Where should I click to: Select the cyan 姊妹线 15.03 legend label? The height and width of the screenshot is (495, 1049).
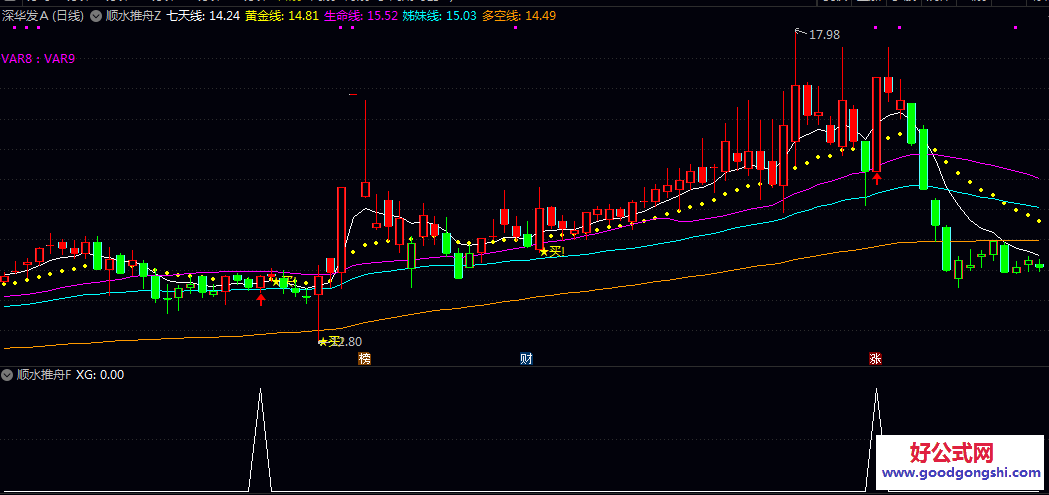pos(439,16)
